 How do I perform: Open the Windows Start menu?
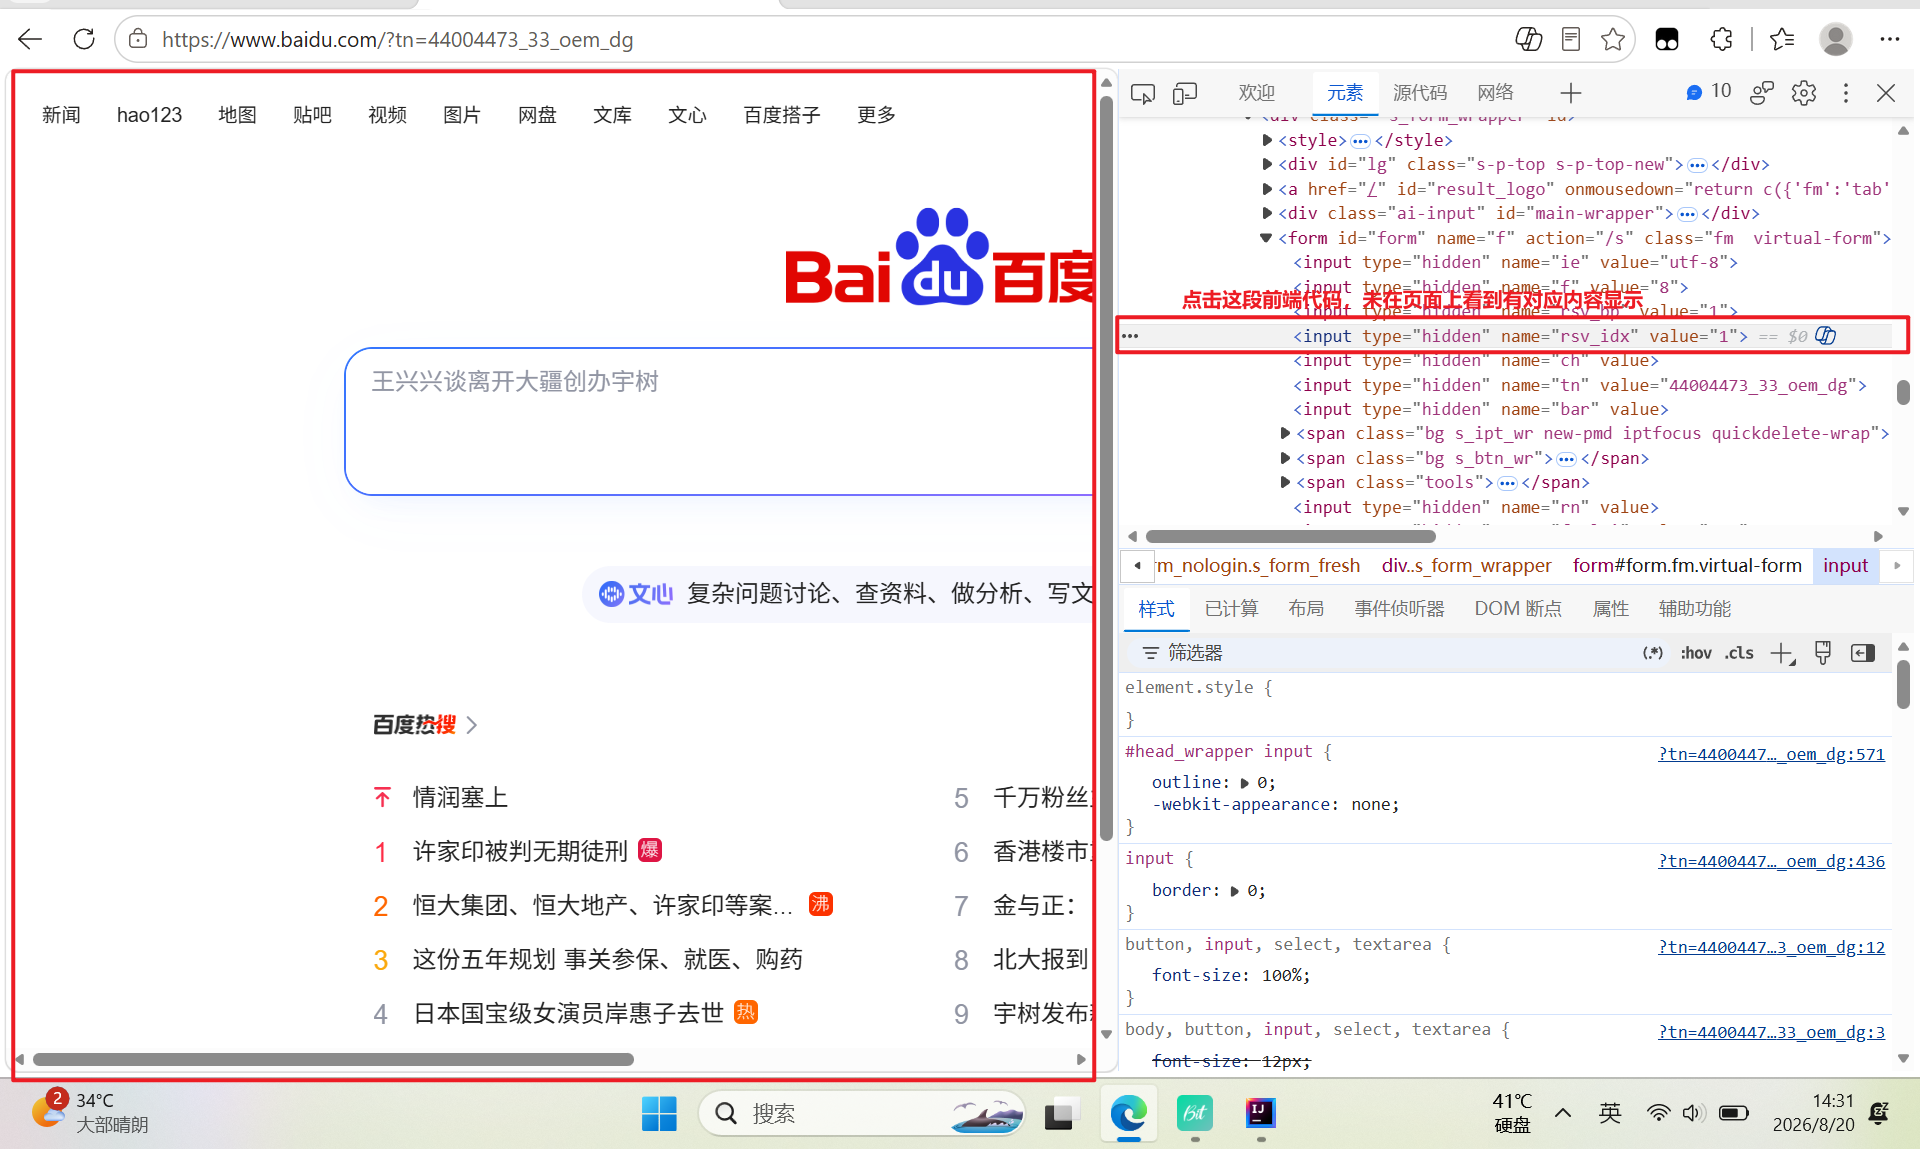659,1113
